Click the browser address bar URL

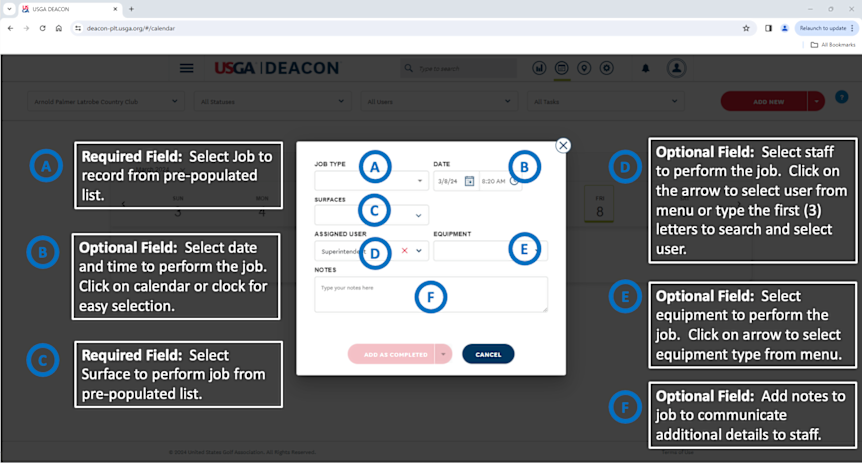click(x=131, y=28)
